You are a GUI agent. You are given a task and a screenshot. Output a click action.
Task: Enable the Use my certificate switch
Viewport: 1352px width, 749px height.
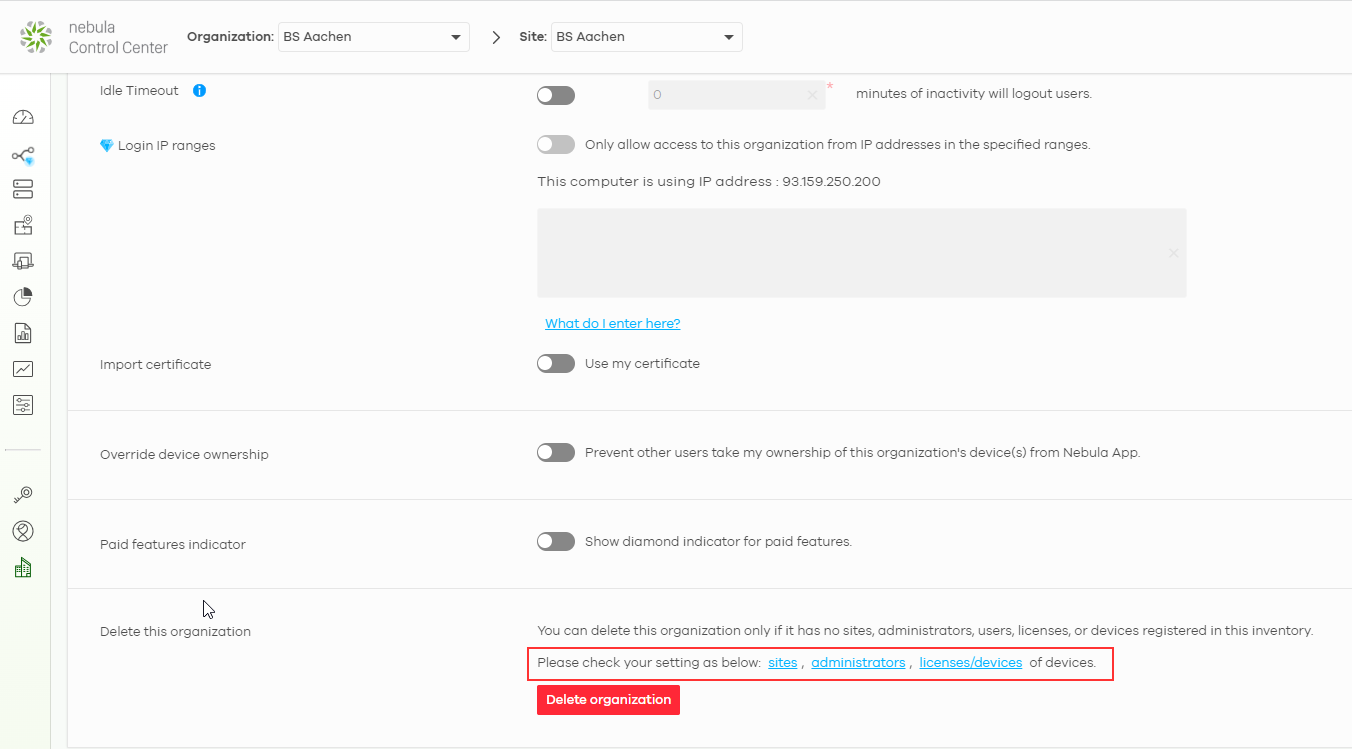(x=556, y=363)
